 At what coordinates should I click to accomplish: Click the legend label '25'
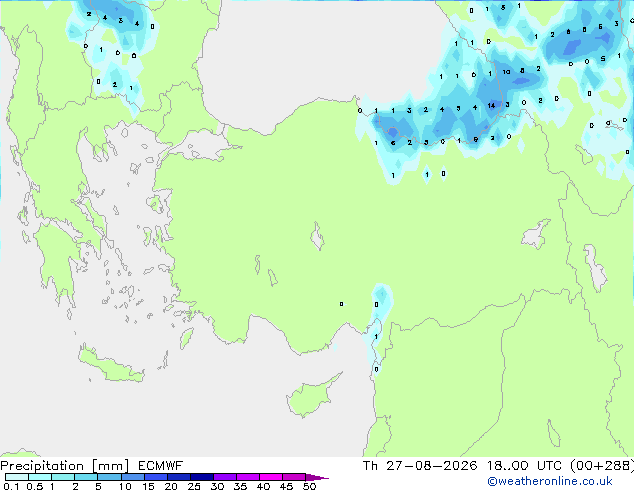(194, 486)
